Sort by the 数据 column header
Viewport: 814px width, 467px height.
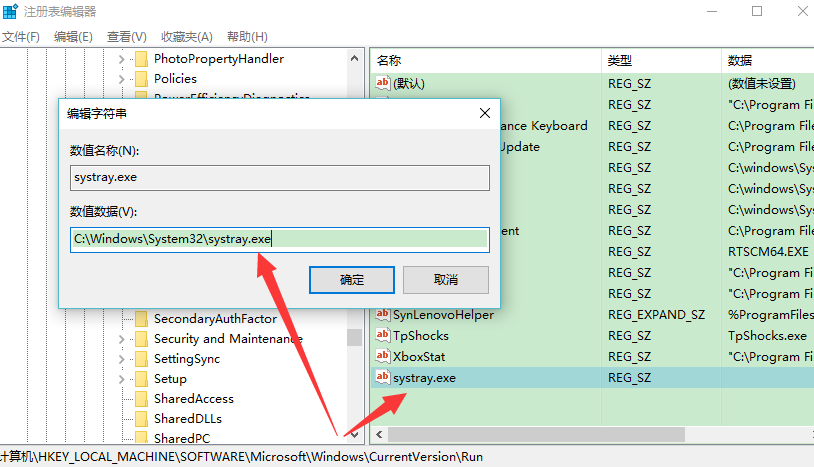coord(768,61)
